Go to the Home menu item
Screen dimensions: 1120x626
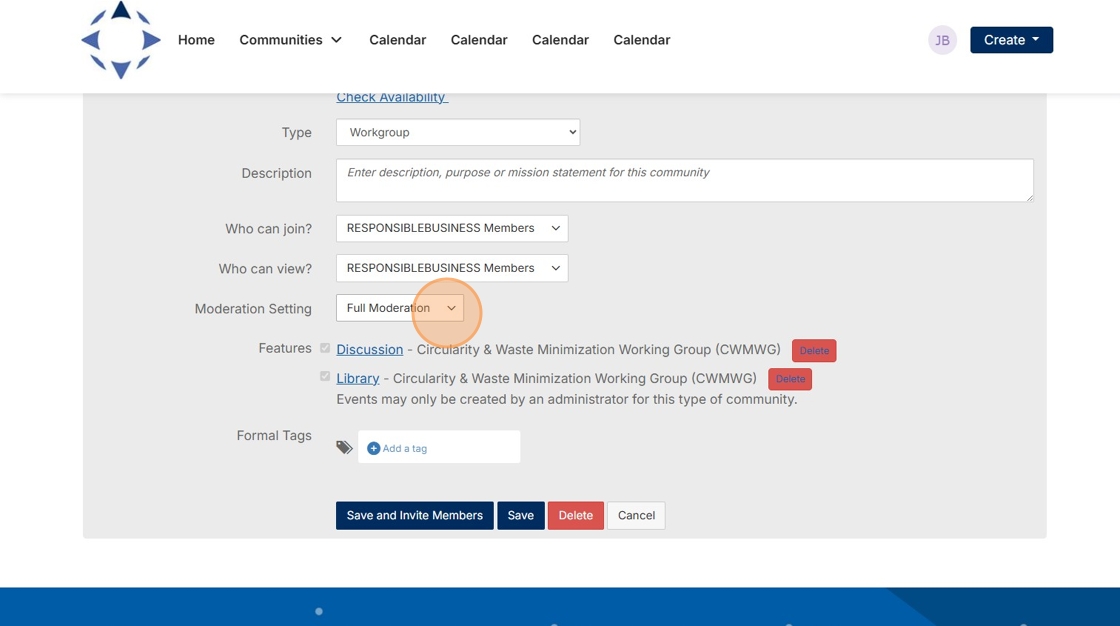tap(196, 40)
